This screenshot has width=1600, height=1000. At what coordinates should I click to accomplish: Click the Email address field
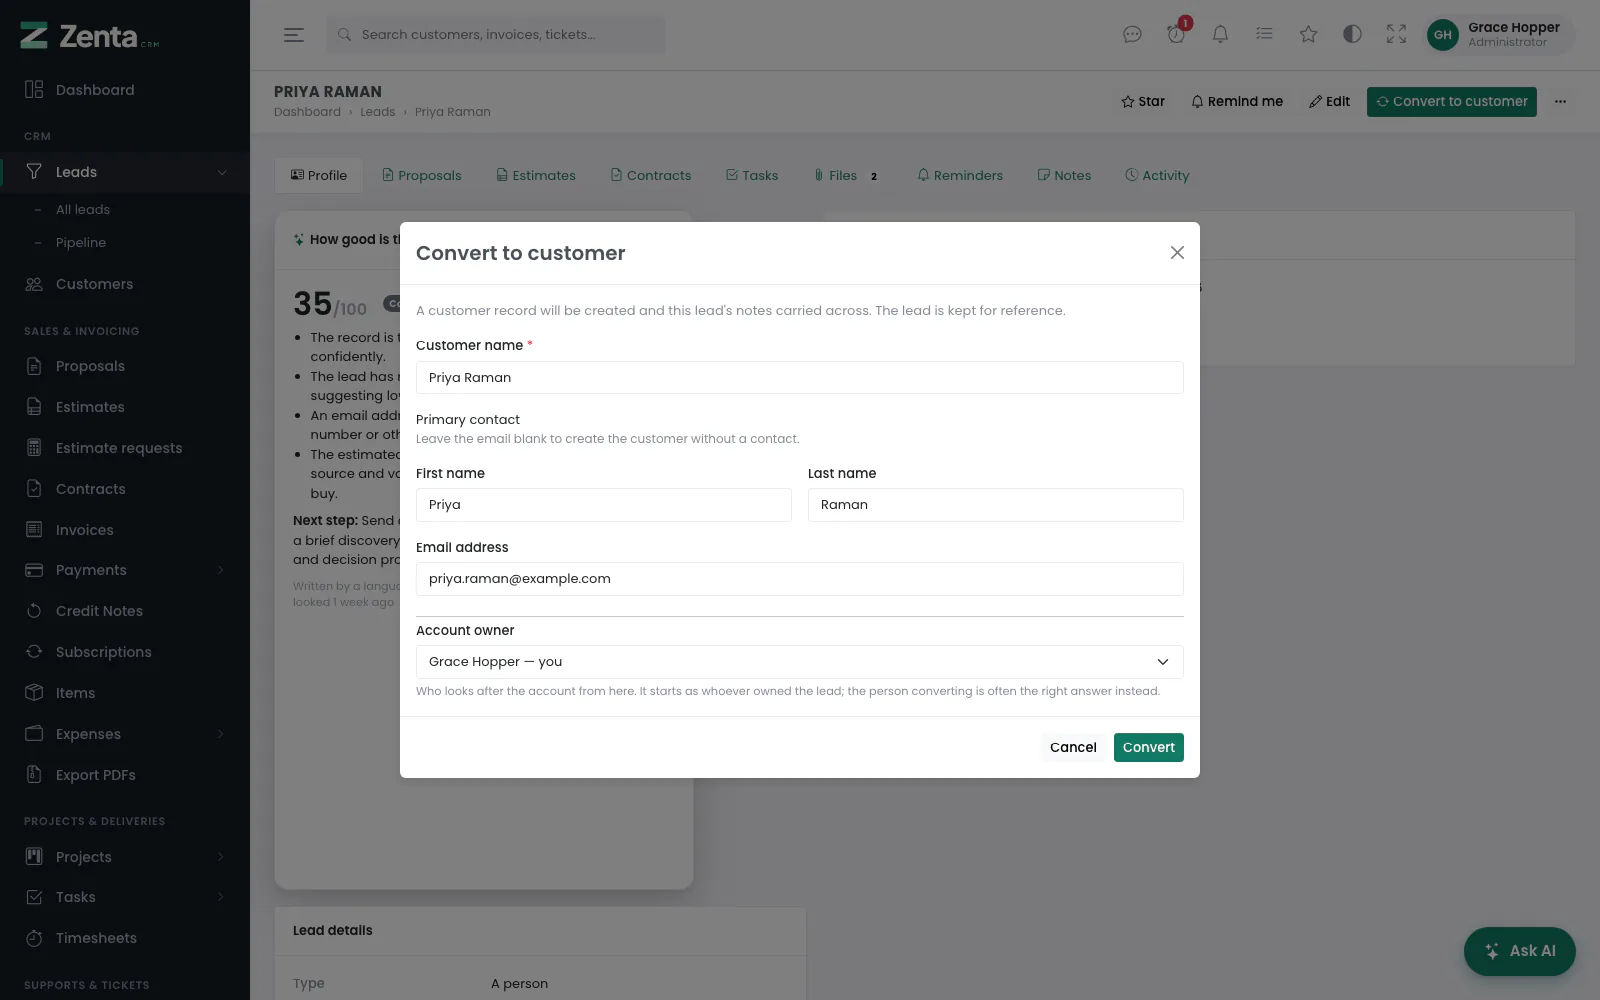point(800,579)
